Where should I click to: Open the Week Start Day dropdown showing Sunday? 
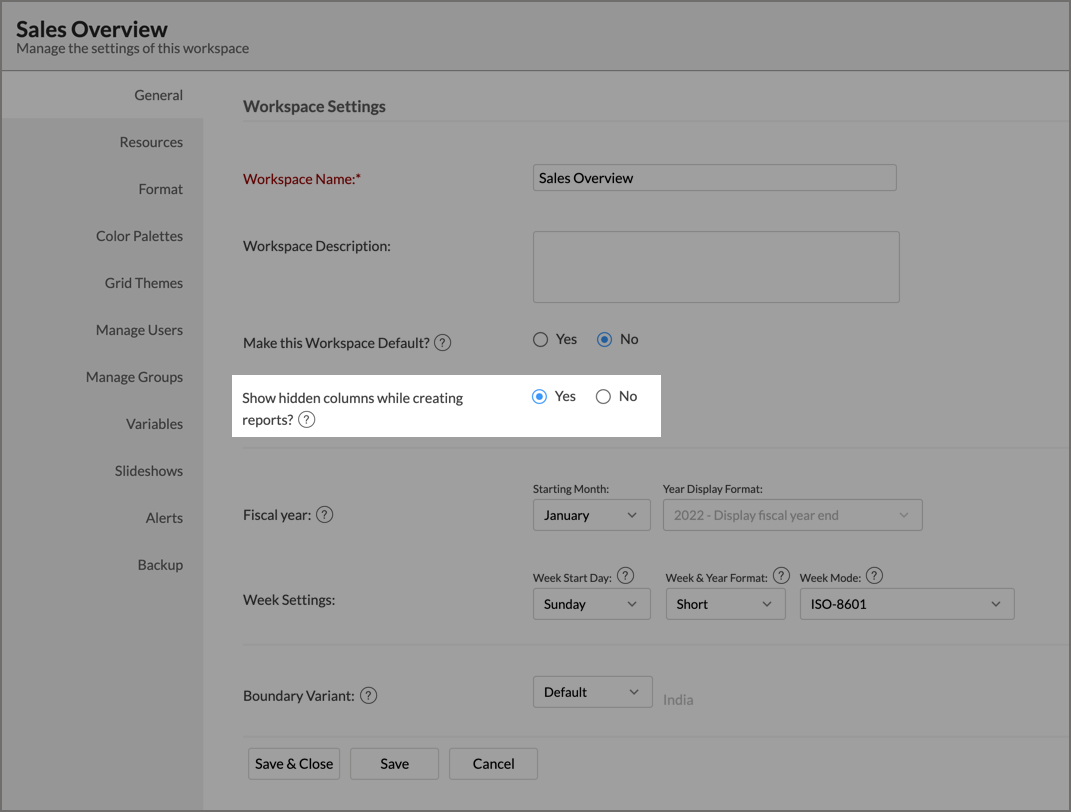click(591, 604)
